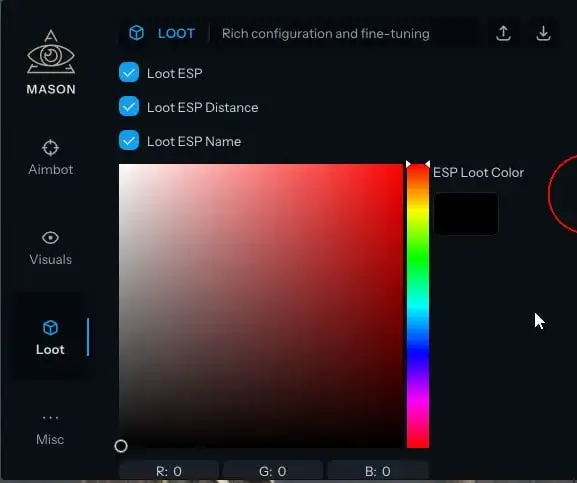Click the download config icon
The image size is (577, 483).
click(x=543, y=33)
